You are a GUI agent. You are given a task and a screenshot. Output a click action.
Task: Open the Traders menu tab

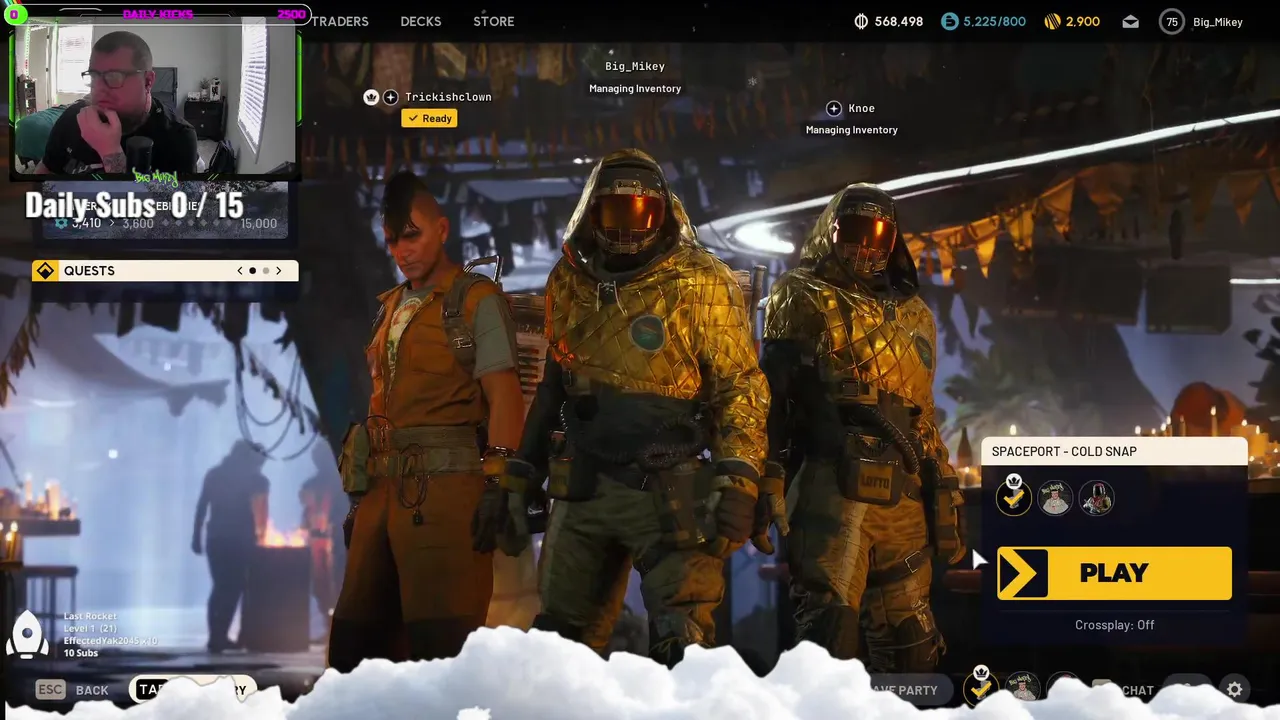pyautogui.click(x=339, y=21)
